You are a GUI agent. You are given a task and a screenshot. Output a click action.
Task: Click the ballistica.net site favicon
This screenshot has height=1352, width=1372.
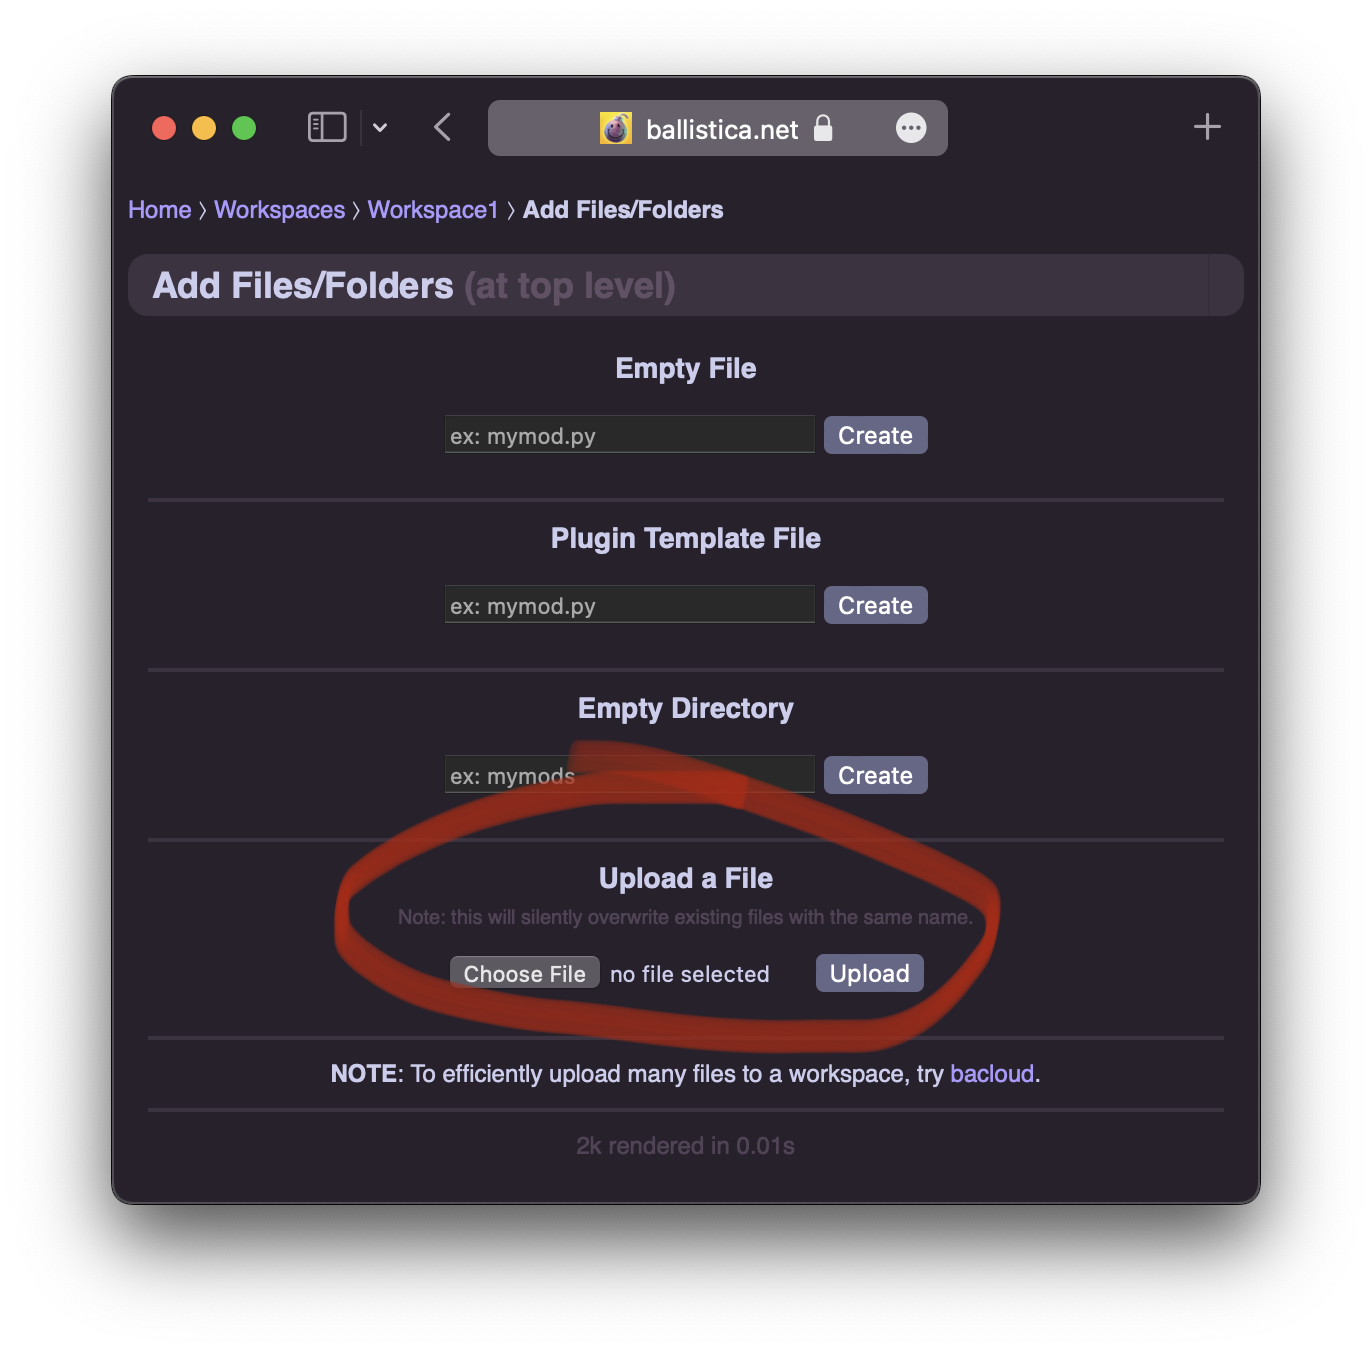(x=617, y=128)
